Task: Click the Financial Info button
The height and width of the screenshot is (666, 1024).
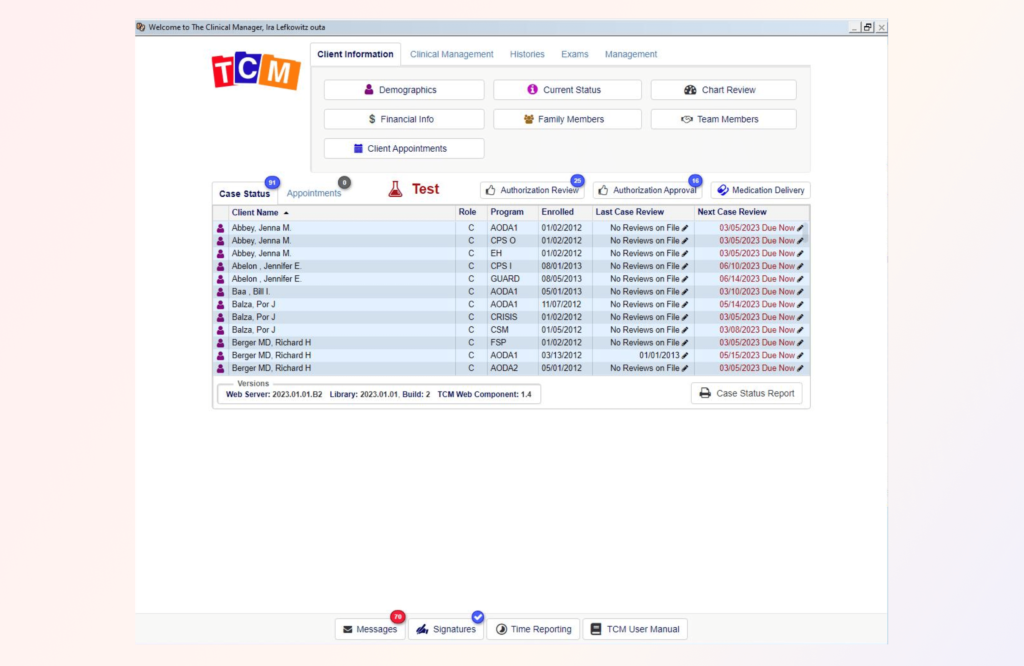Action: (x=403, y=118)
